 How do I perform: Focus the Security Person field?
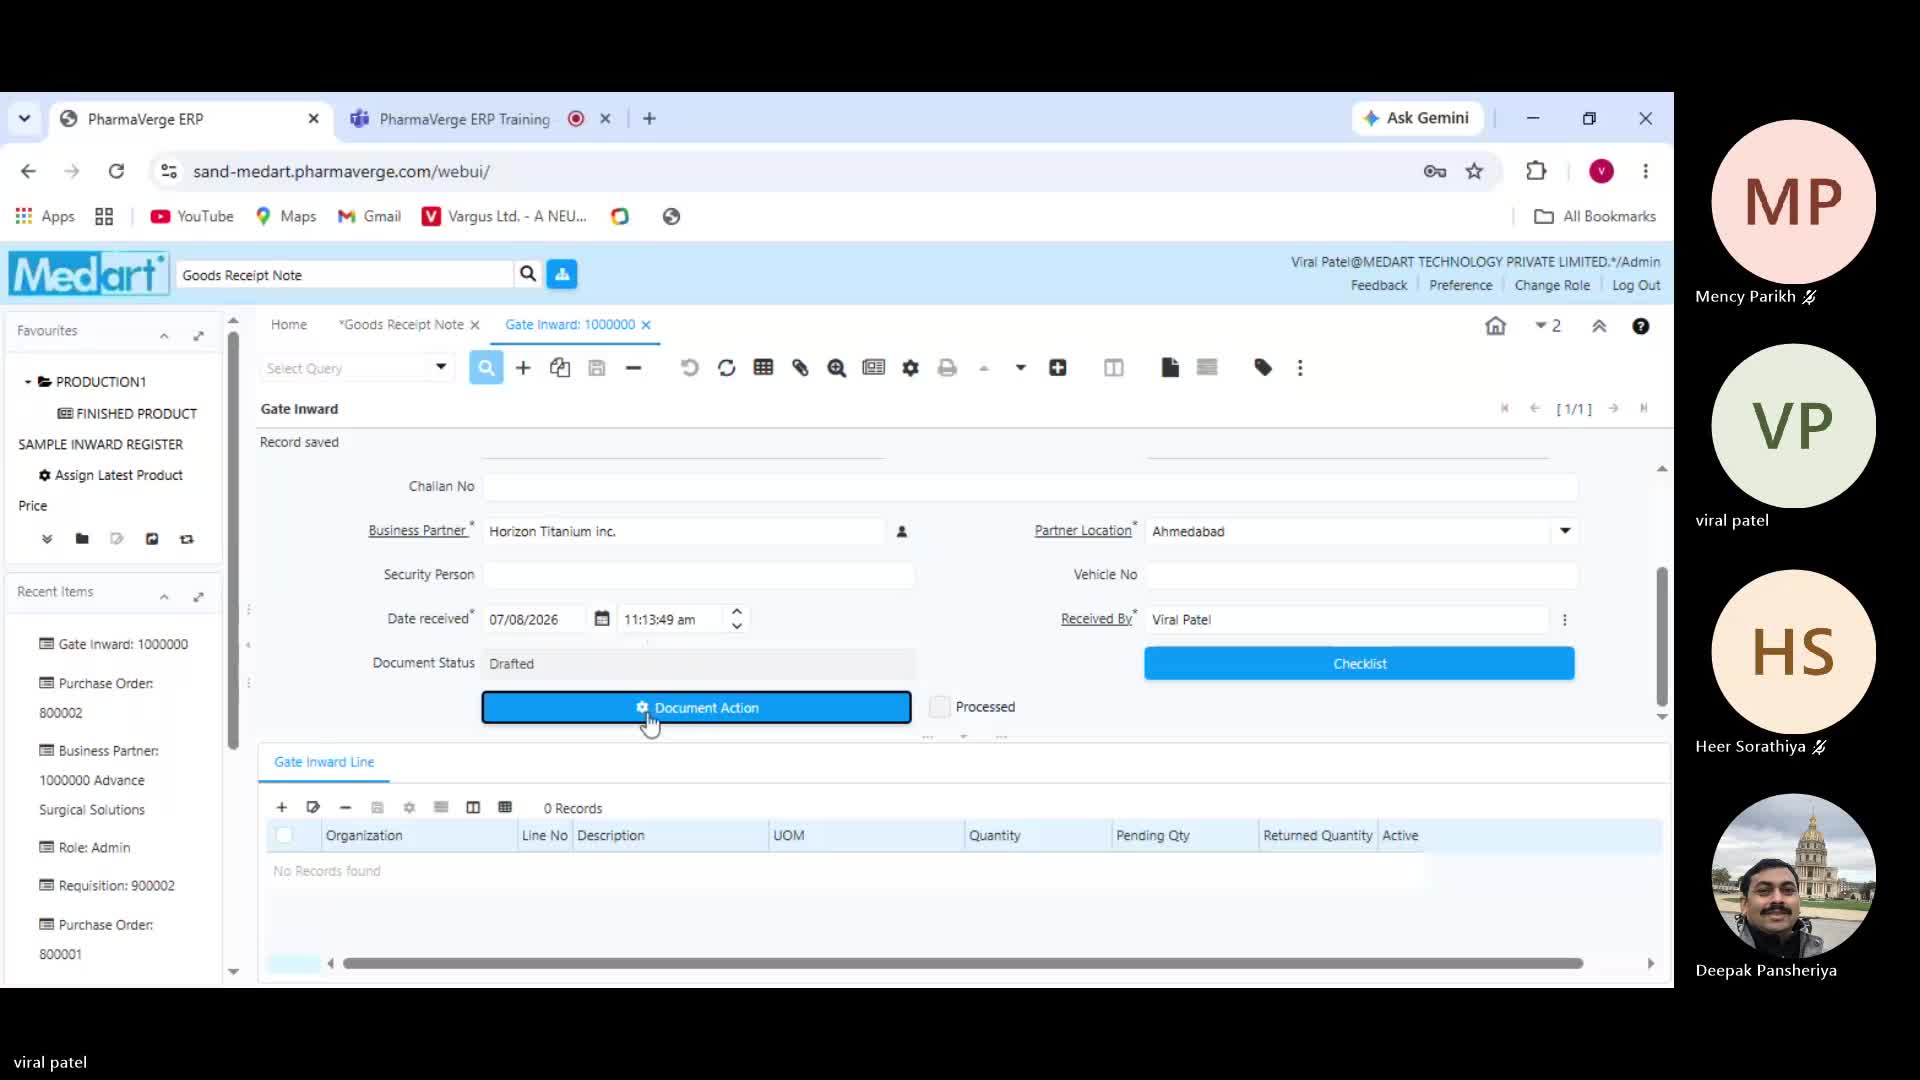(x=698, y=575)
